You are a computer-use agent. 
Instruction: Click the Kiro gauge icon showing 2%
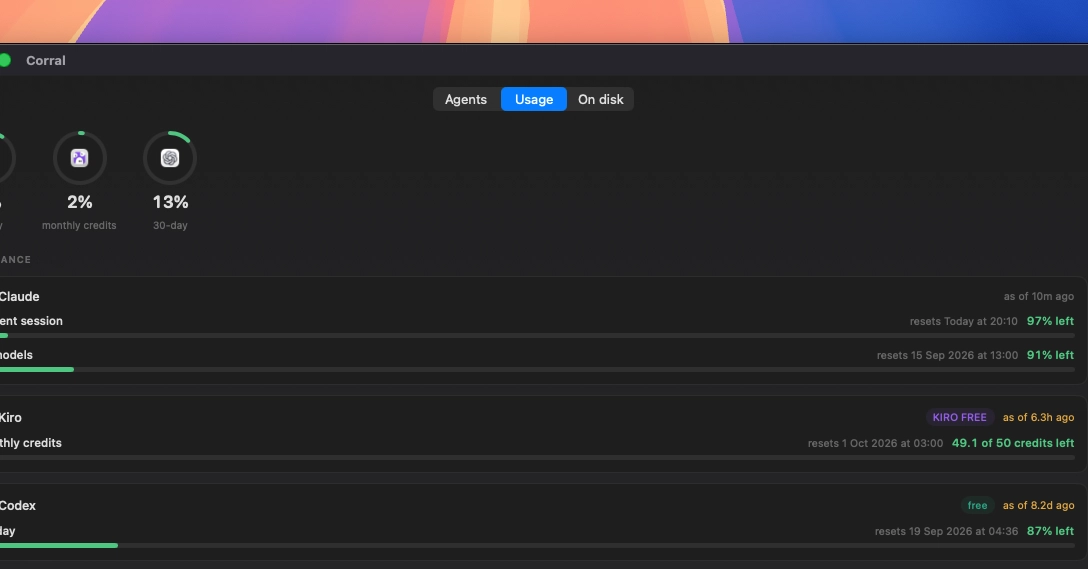click(x=80, y=158)
